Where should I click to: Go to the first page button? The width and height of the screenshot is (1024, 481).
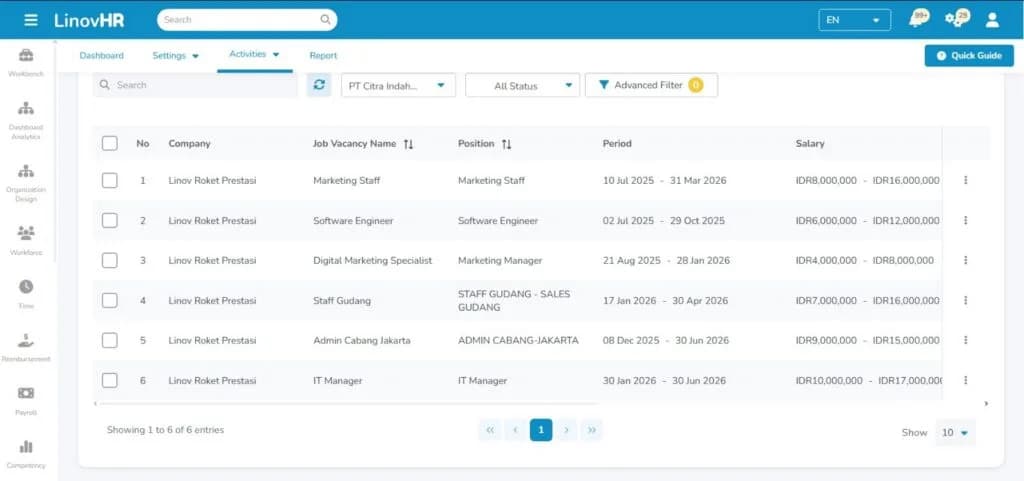[x=490, y=430]
